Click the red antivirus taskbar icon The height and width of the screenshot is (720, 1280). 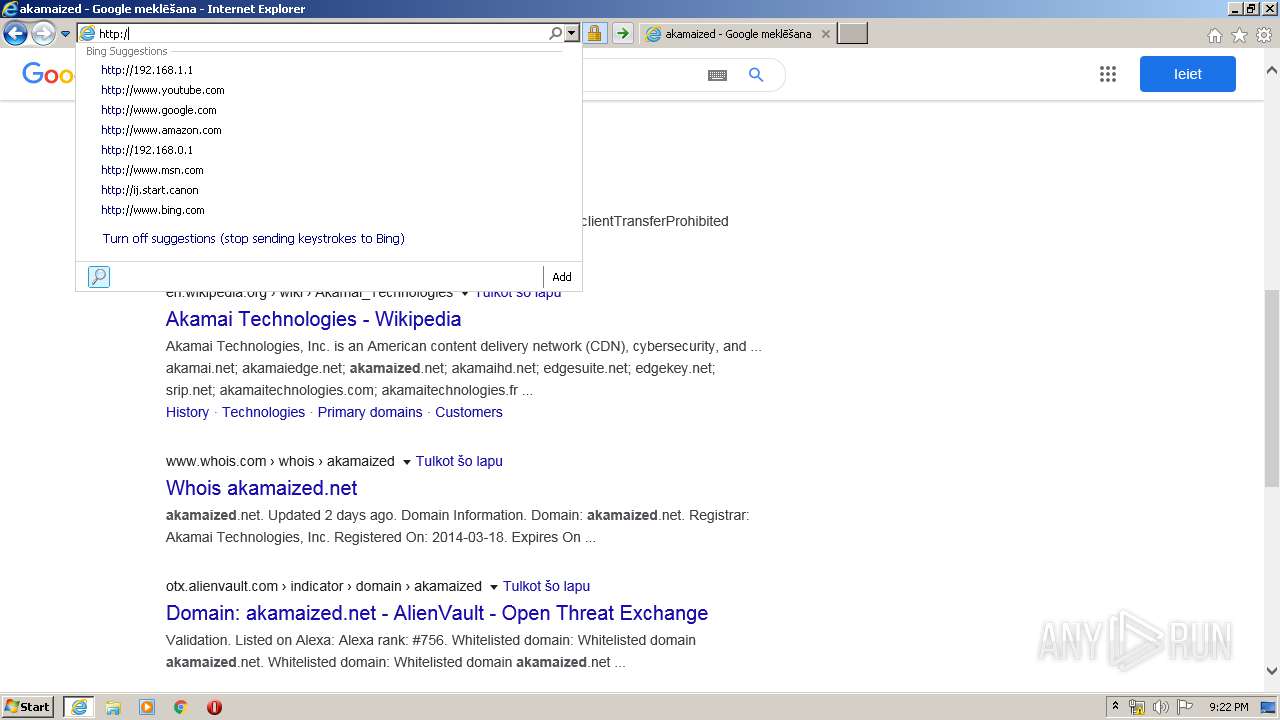[x=214, y=707]
